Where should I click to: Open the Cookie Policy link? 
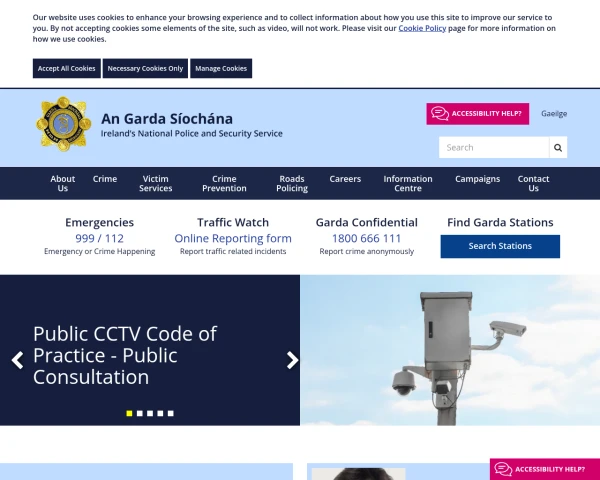[x=422, y=28]
